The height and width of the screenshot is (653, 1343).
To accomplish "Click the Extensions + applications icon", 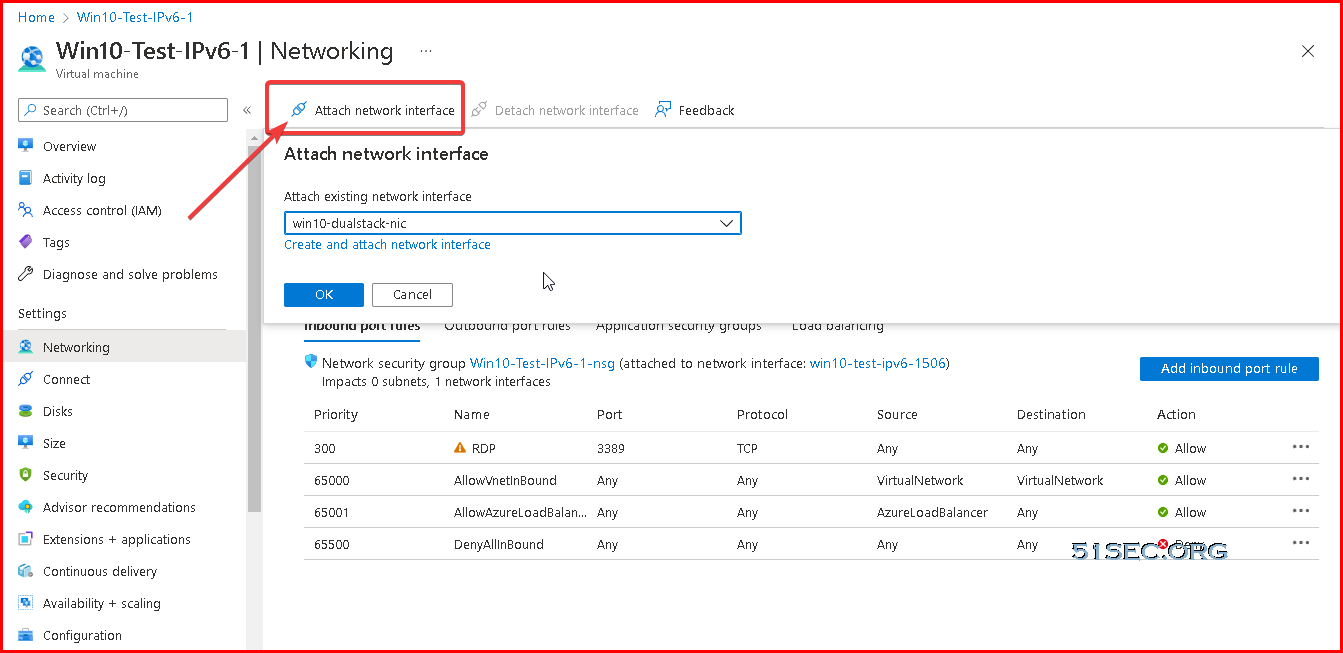I will (26, 539).
